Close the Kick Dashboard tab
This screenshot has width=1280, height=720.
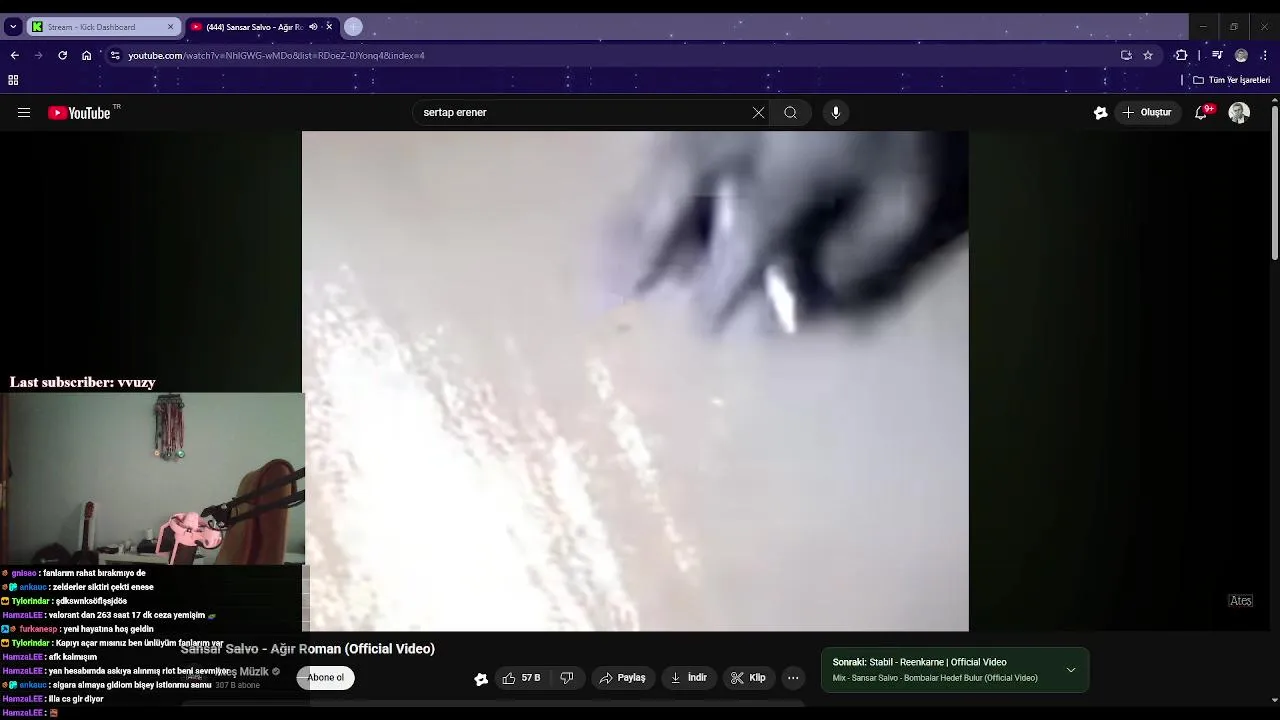pos(170,27)
